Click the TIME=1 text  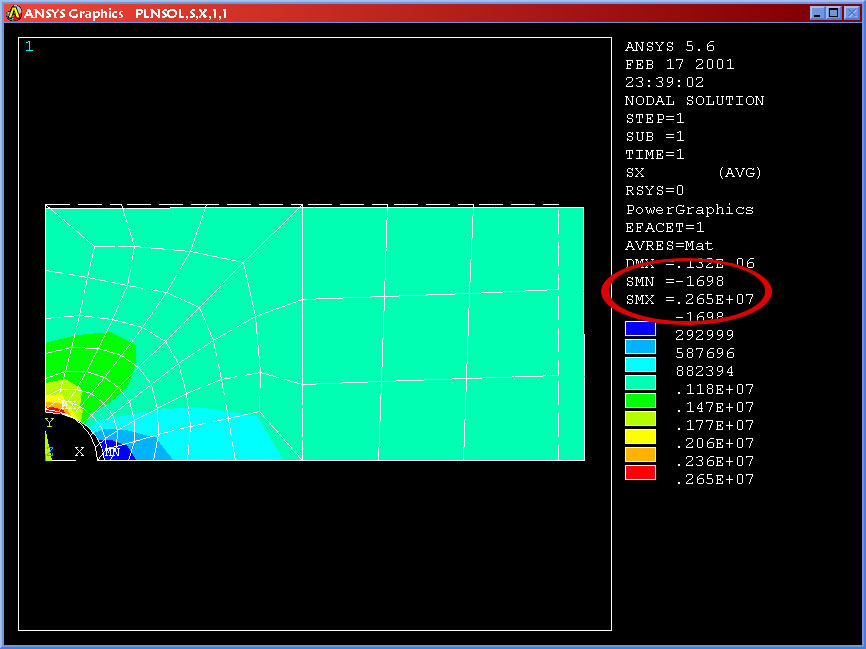[x=655, y=155]
